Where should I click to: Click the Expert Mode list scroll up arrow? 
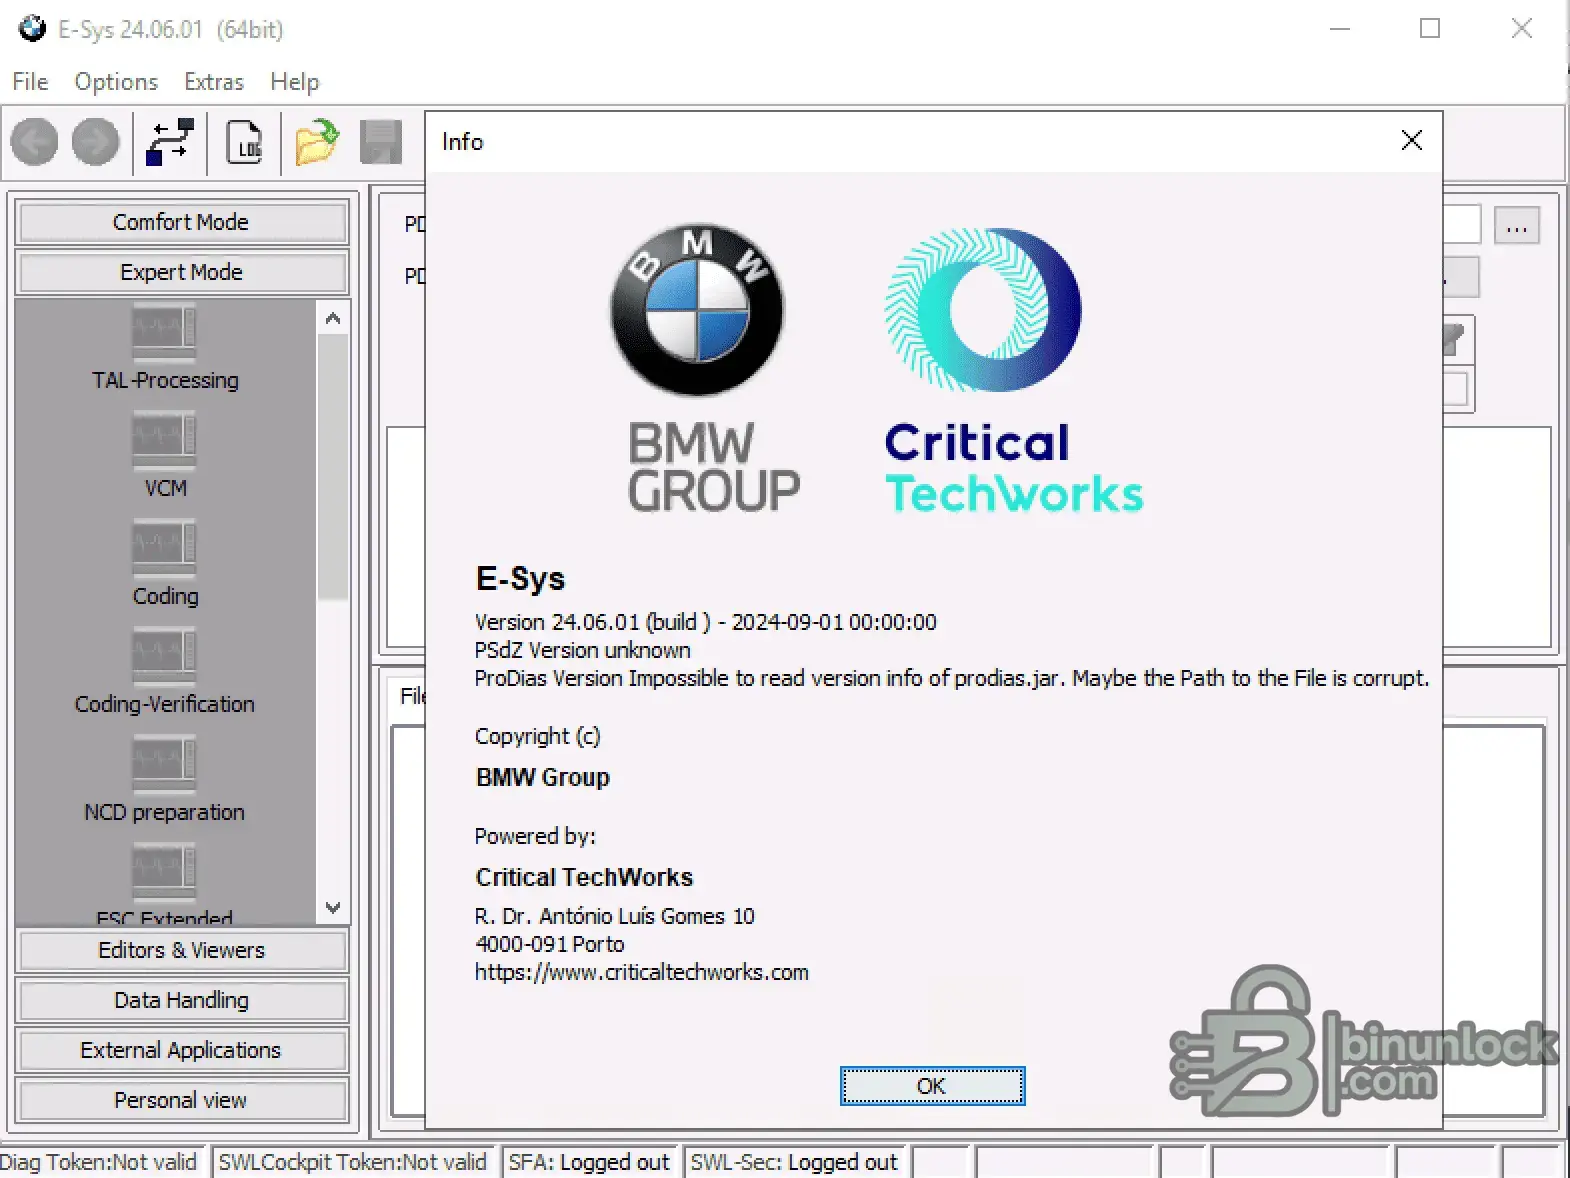[x=333, y=319]
